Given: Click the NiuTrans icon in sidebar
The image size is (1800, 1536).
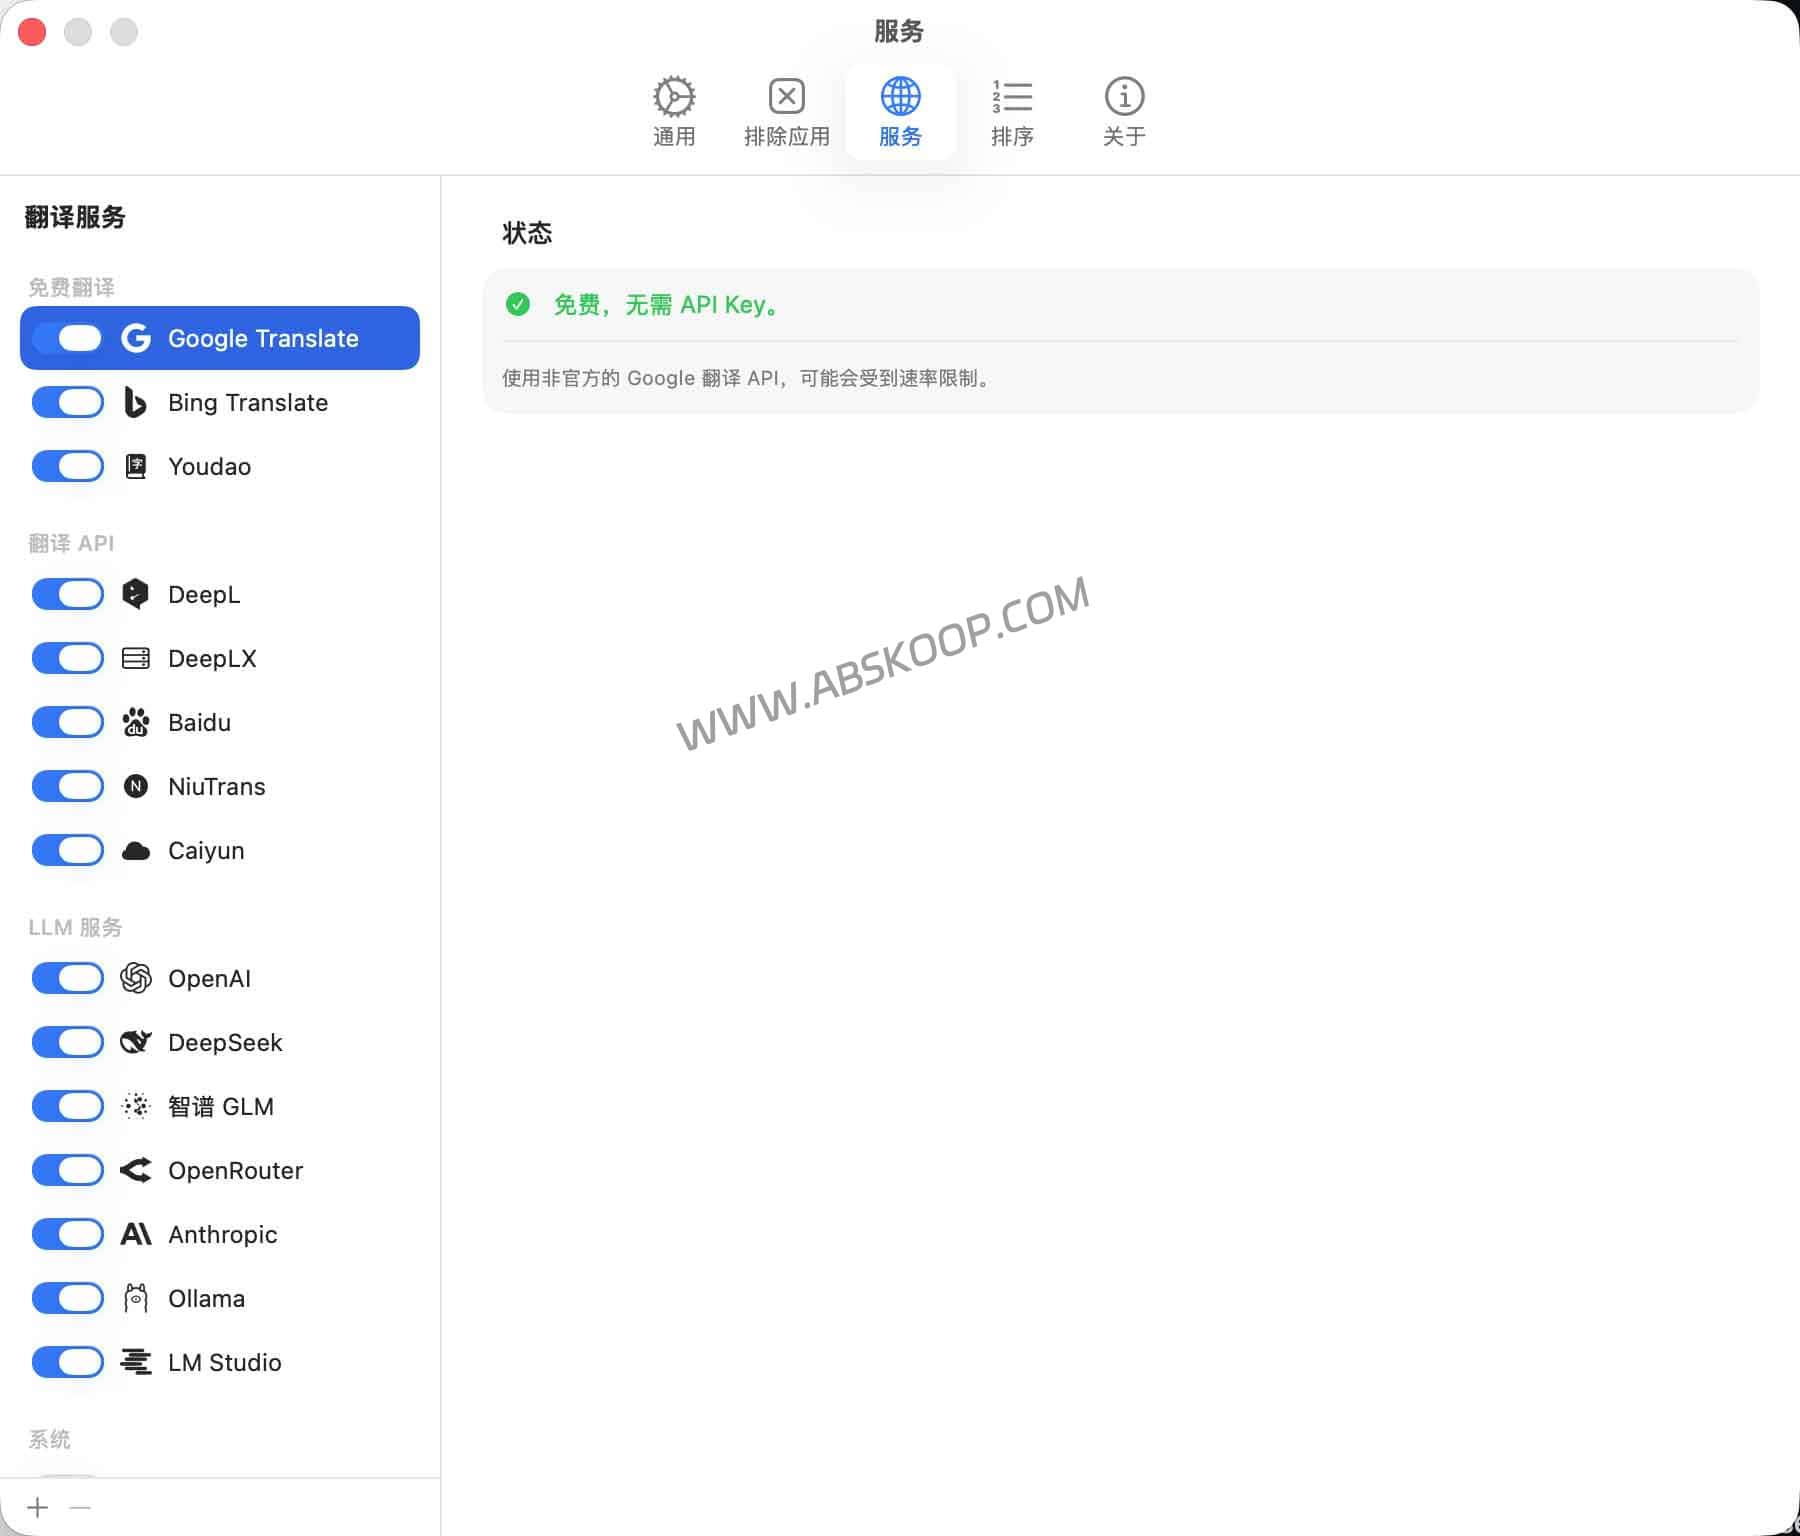Looking at the screenshot, I should click(136, 786).
